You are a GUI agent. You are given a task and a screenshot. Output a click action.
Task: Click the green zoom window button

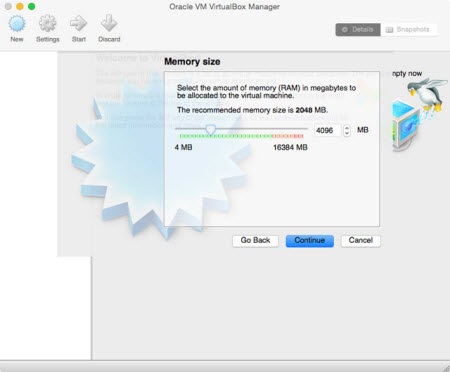coord(31,6)
